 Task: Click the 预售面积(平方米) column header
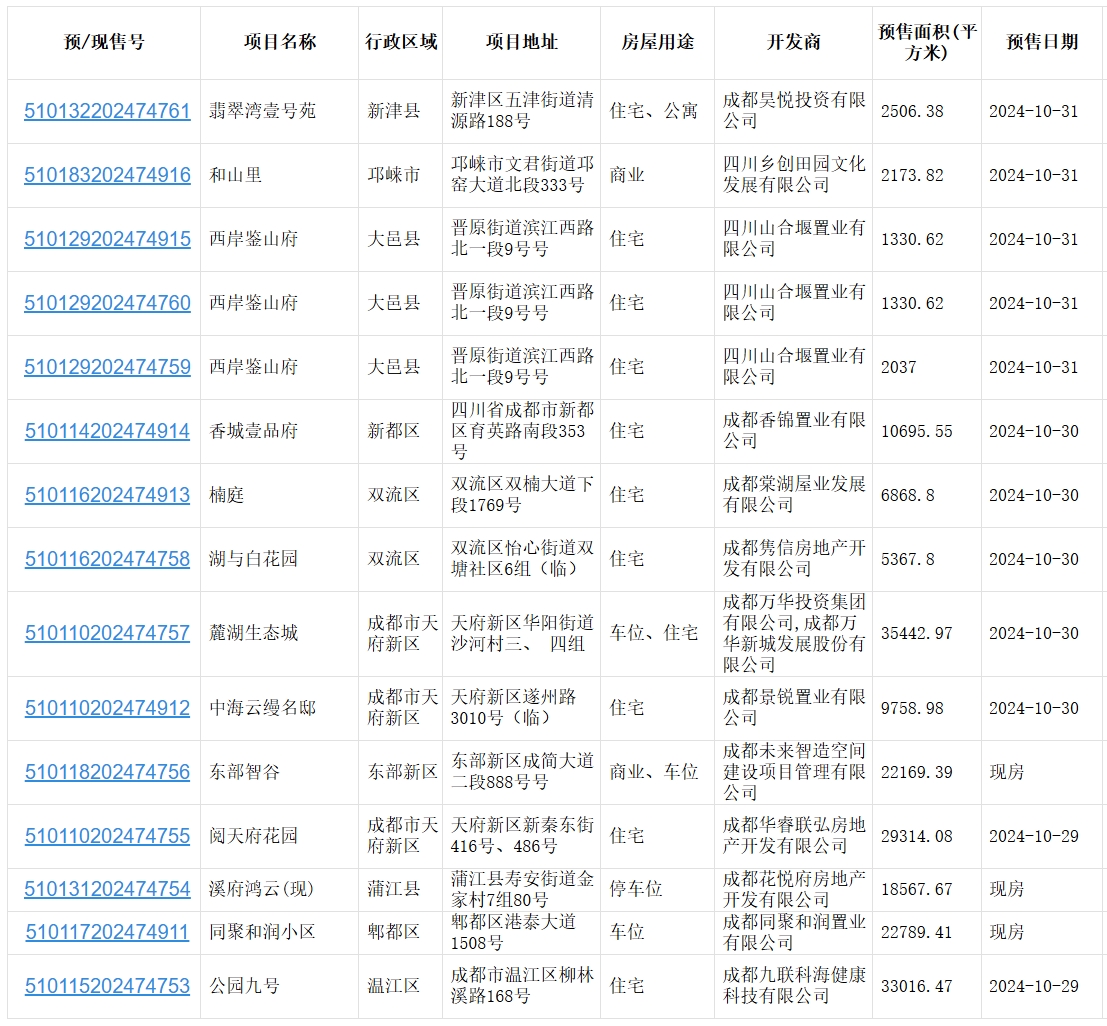(927, 42)
